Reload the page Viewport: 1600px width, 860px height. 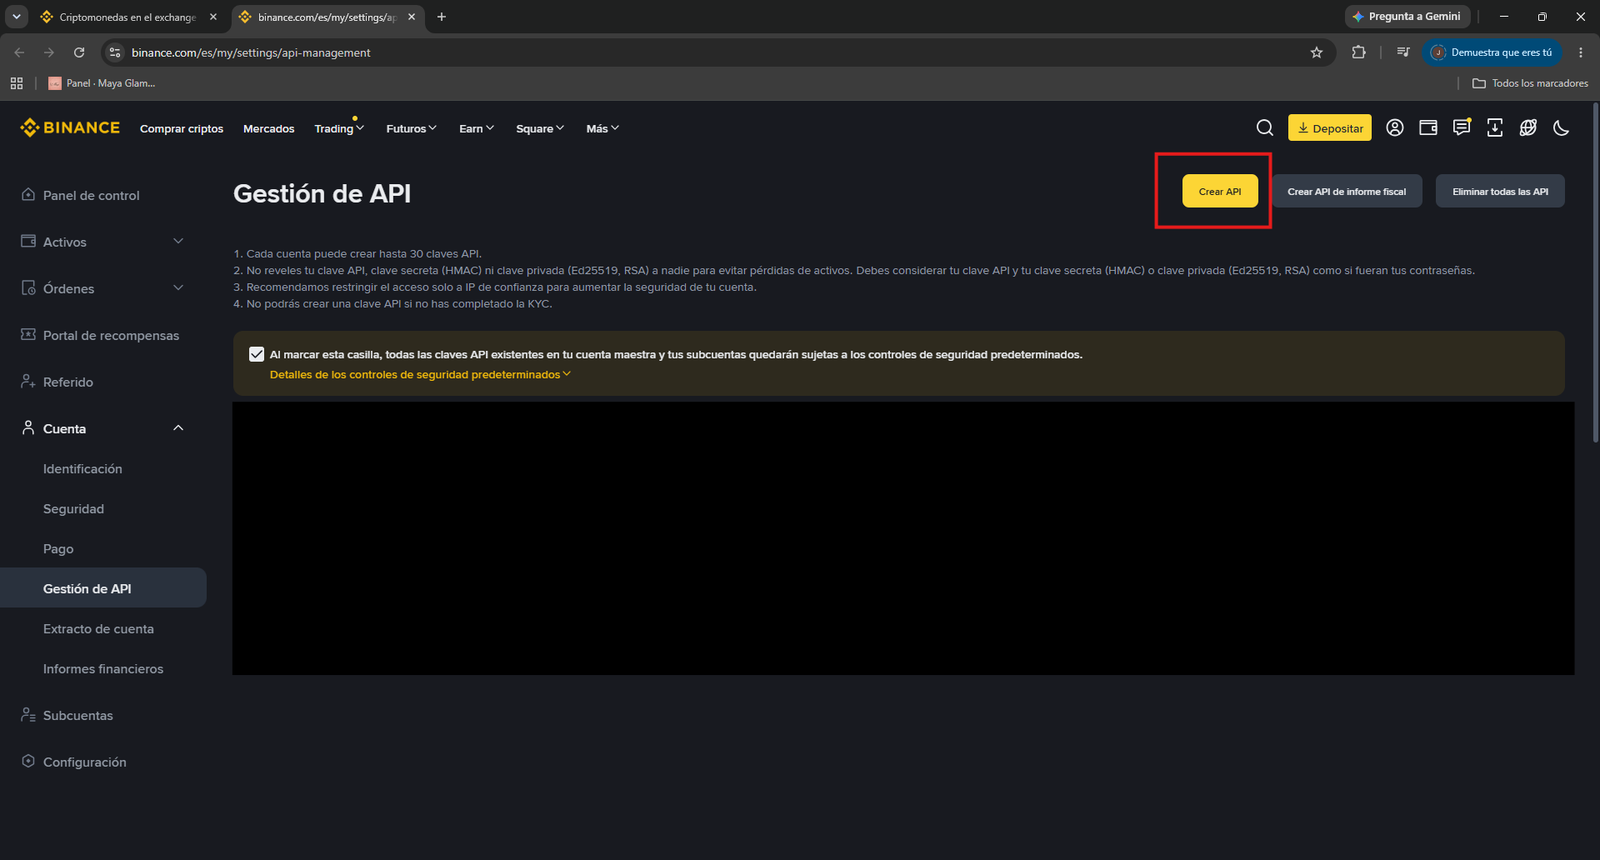click(79, 52)
